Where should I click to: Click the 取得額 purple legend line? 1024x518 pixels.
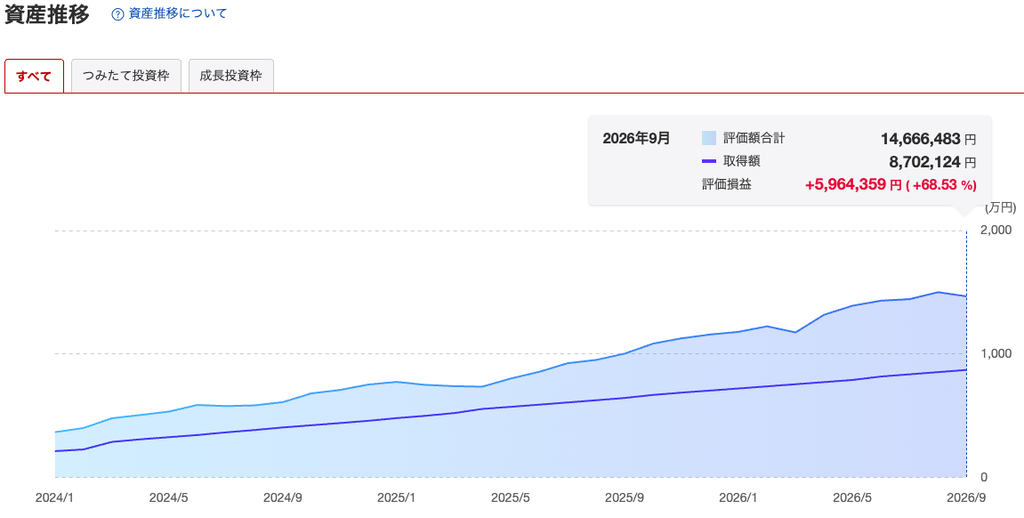[709, 161]
